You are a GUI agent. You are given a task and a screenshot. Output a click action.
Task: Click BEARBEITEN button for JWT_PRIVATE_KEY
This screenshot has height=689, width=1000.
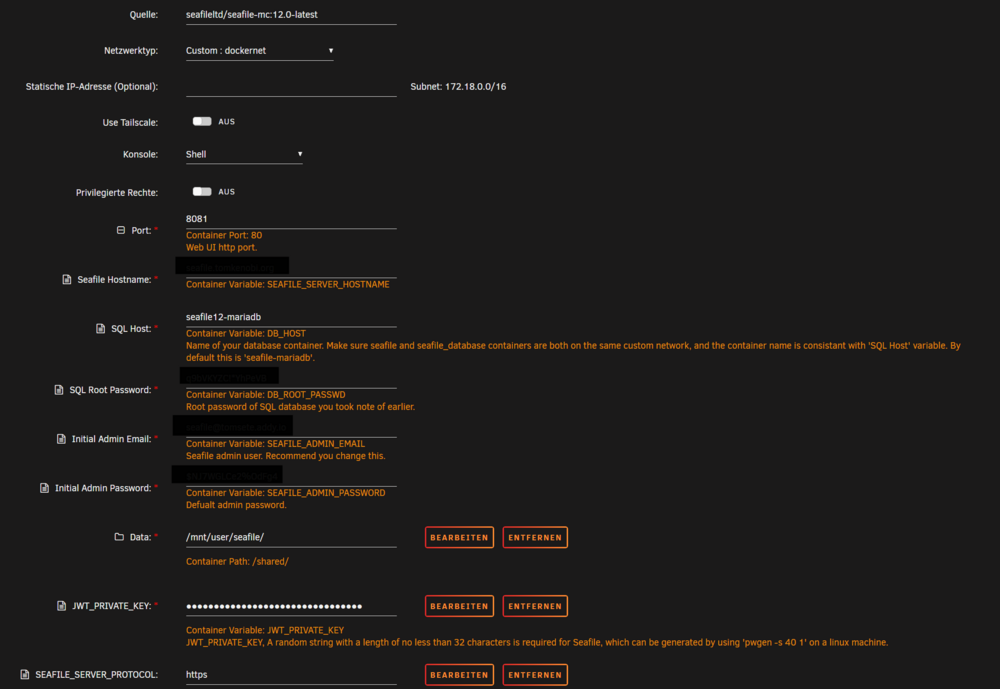459,606
